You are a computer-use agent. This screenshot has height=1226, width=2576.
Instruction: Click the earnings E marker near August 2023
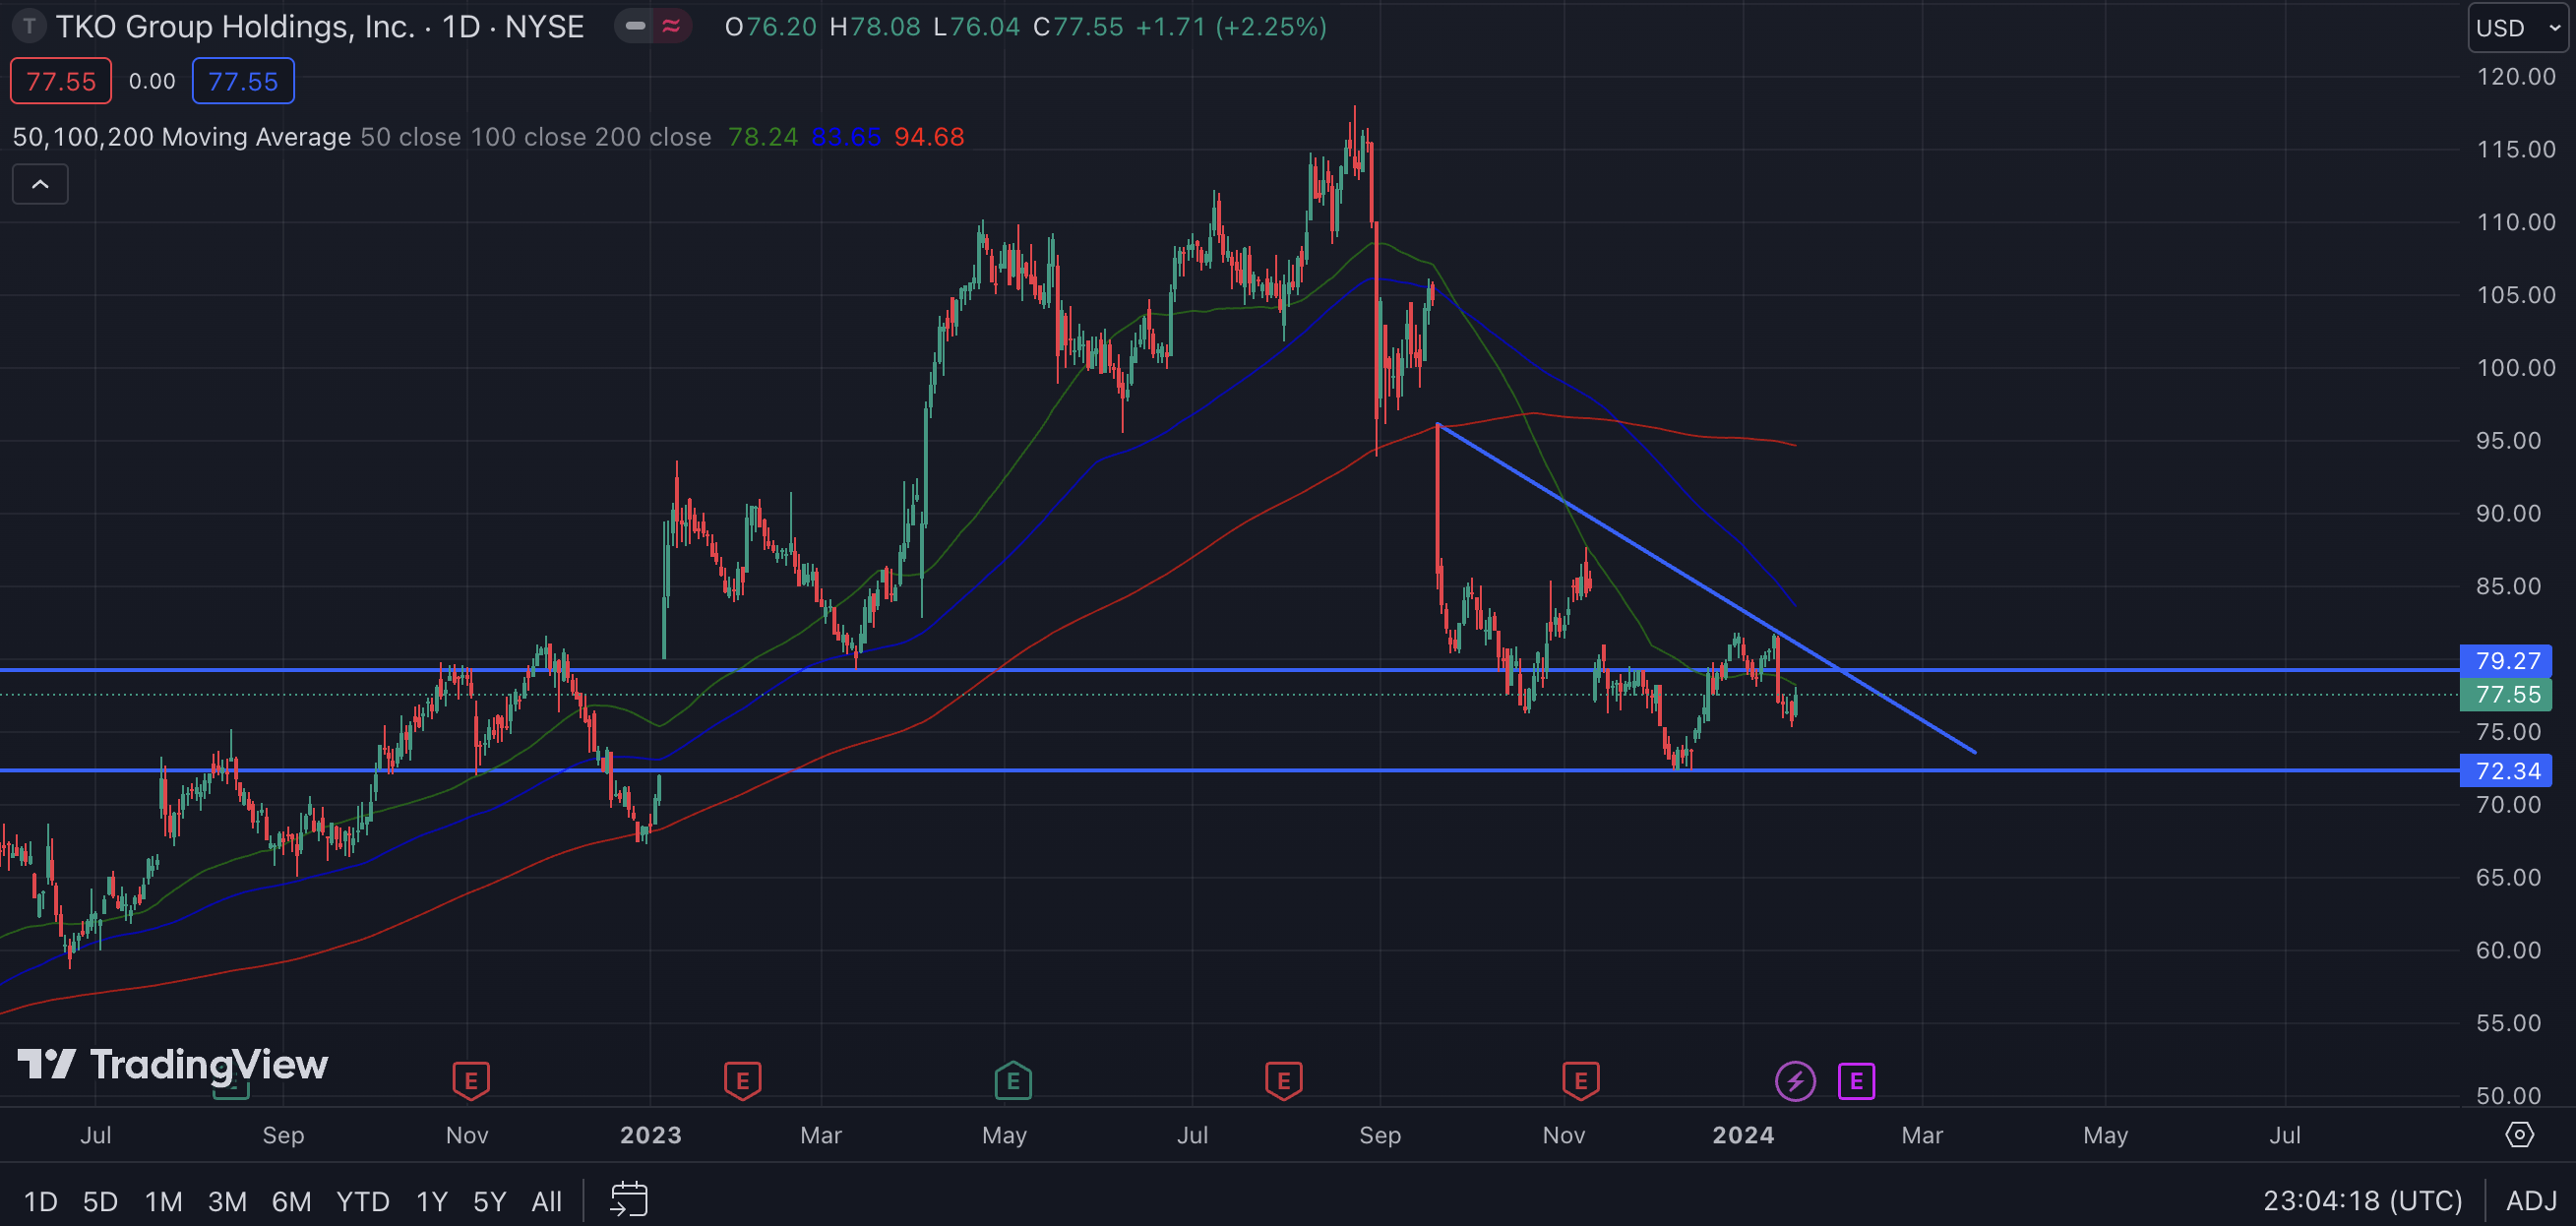pyautogui.click(x=1284, y=1081)
